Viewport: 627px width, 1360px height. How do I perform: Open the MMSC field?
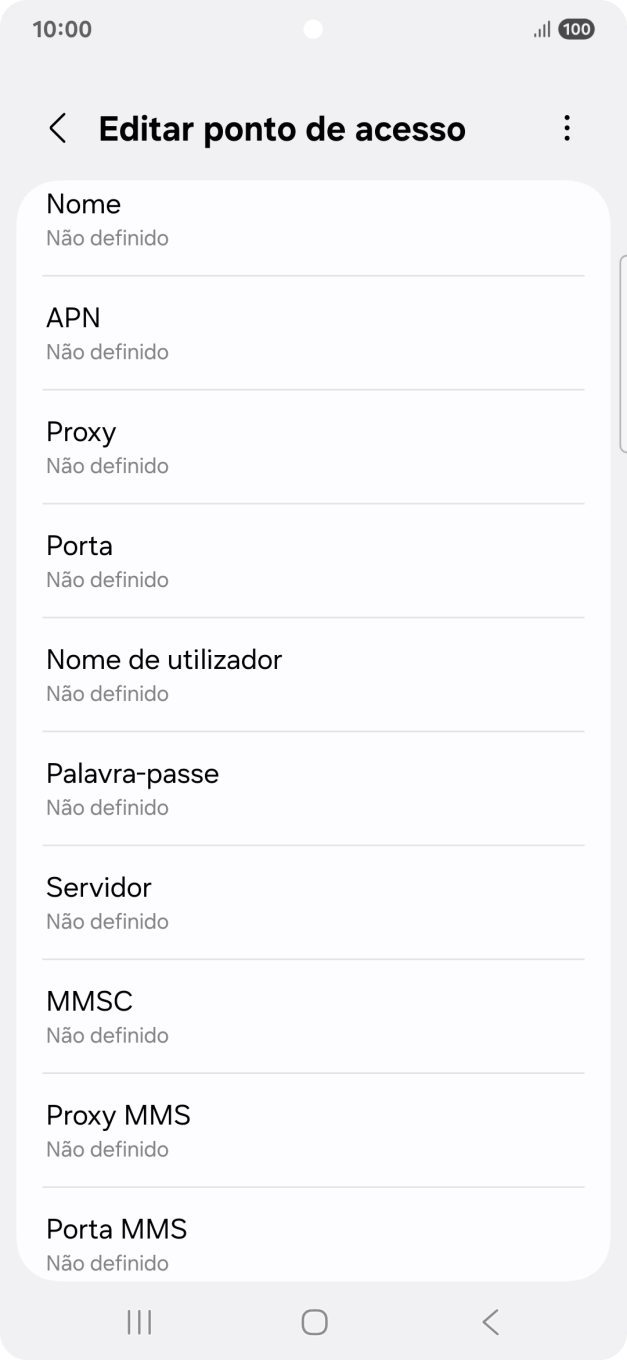click(313, 1016)
